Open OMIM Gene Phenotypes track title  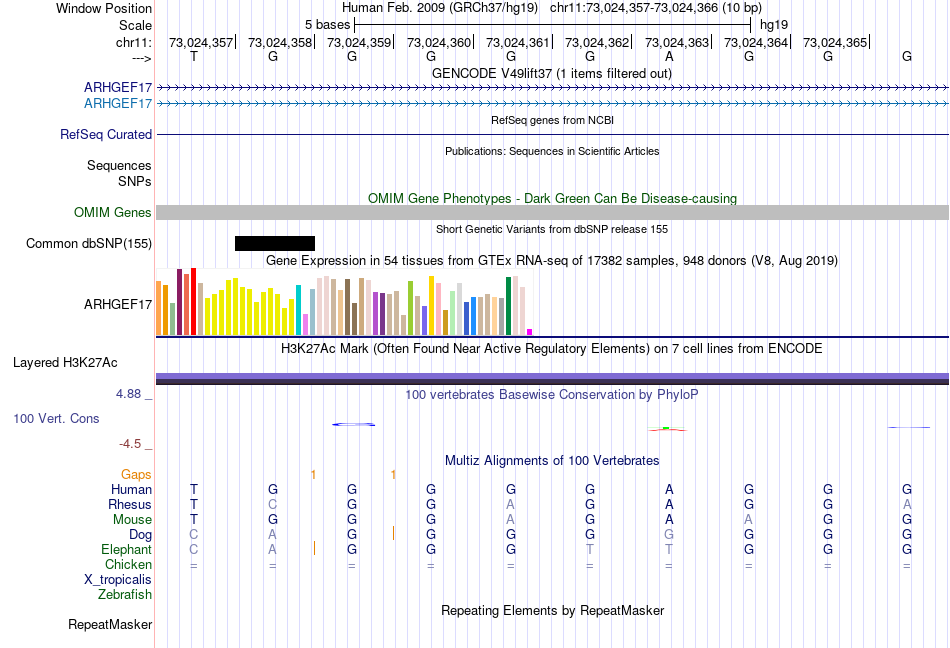click(x=552, y=198)
